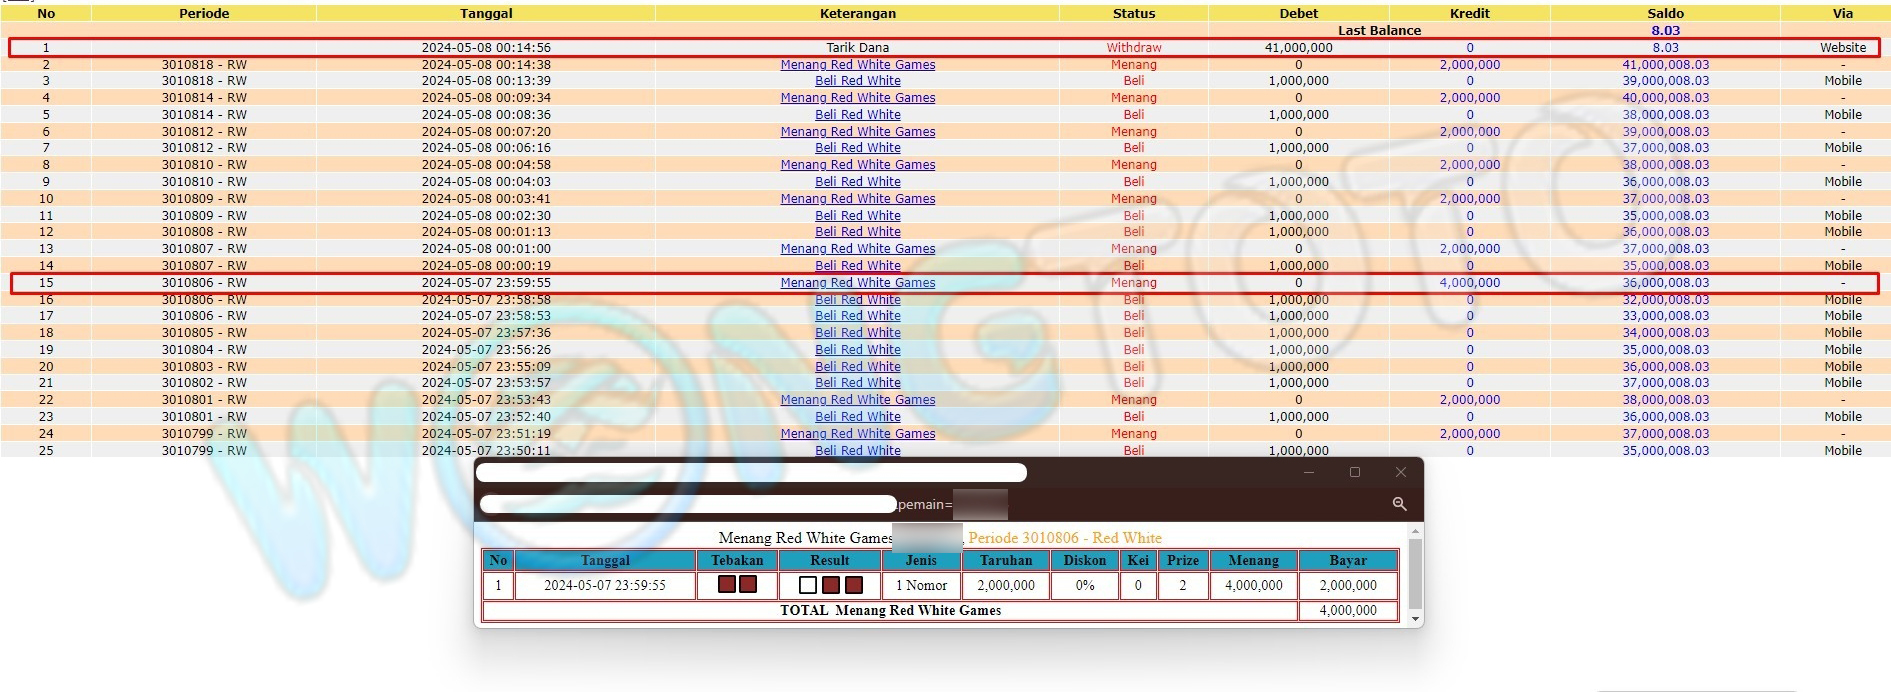The height and width of the screenshot is (692, 1891).
Task: Click the popup scrollbar up arrow
Action: coord(1414,531)
